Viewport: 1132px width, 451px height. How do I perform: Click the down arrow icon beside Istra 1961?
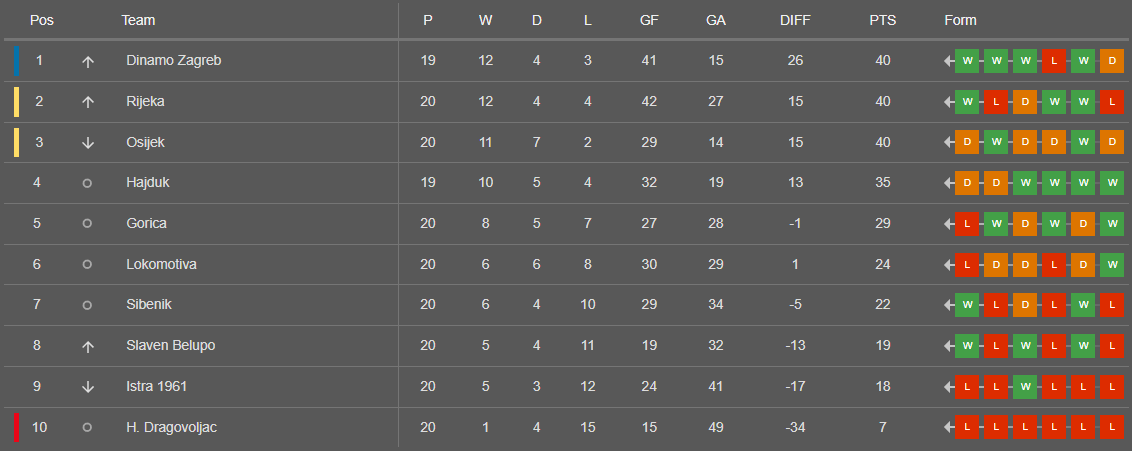pyautogui.click(x=88, y=387)
